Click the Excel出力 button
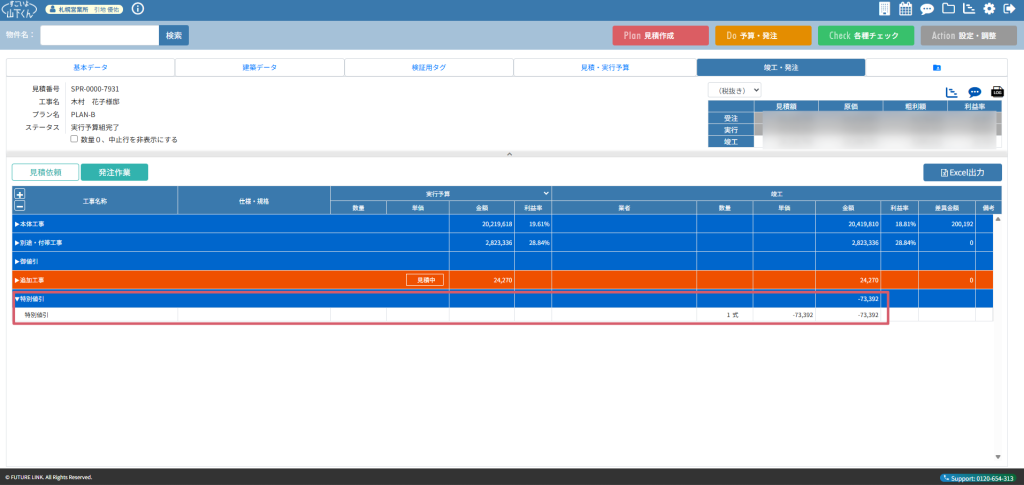Screen dimensions: 1024x485 tap(961, 172)
